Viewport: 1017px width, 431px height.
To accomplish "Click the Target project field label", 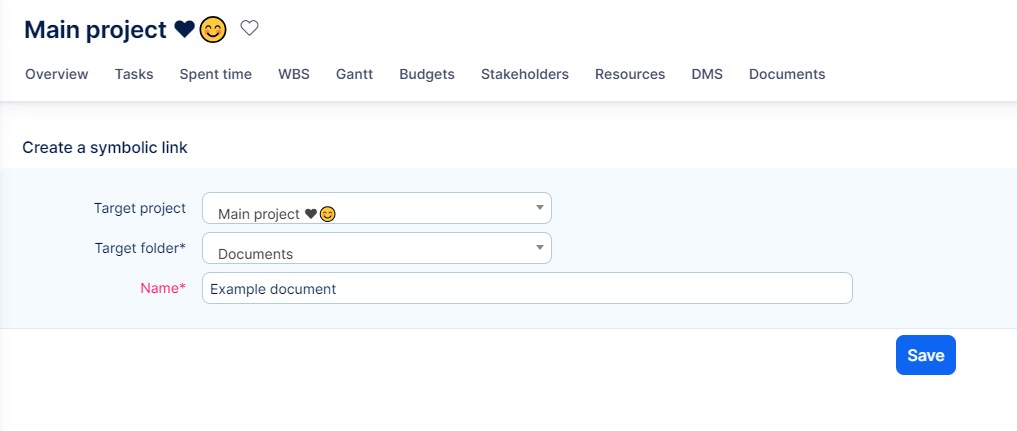I will [140, 208].
